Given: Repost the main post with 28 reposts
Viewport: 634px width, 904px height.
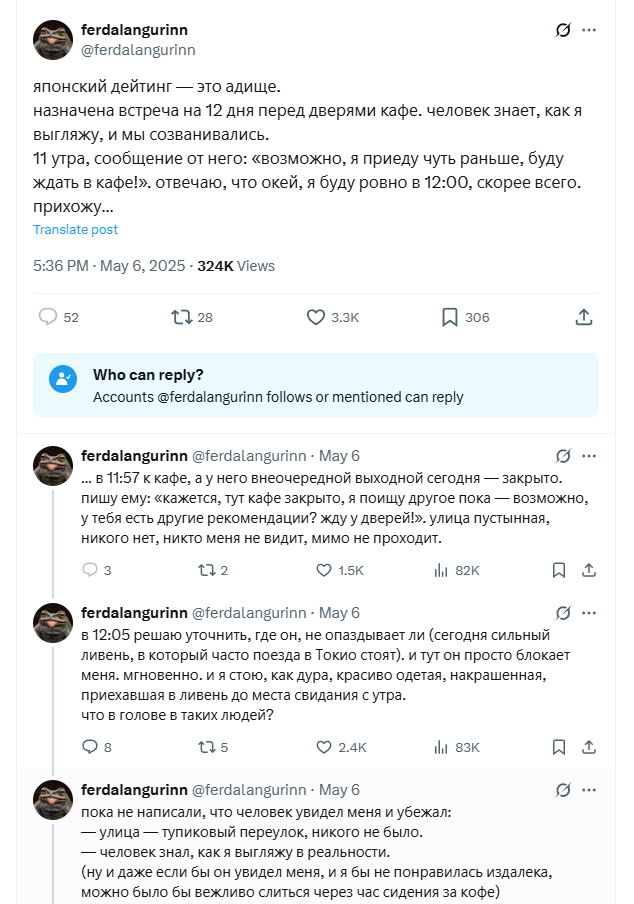Looking at the screenshot, I should click(181, 317).
